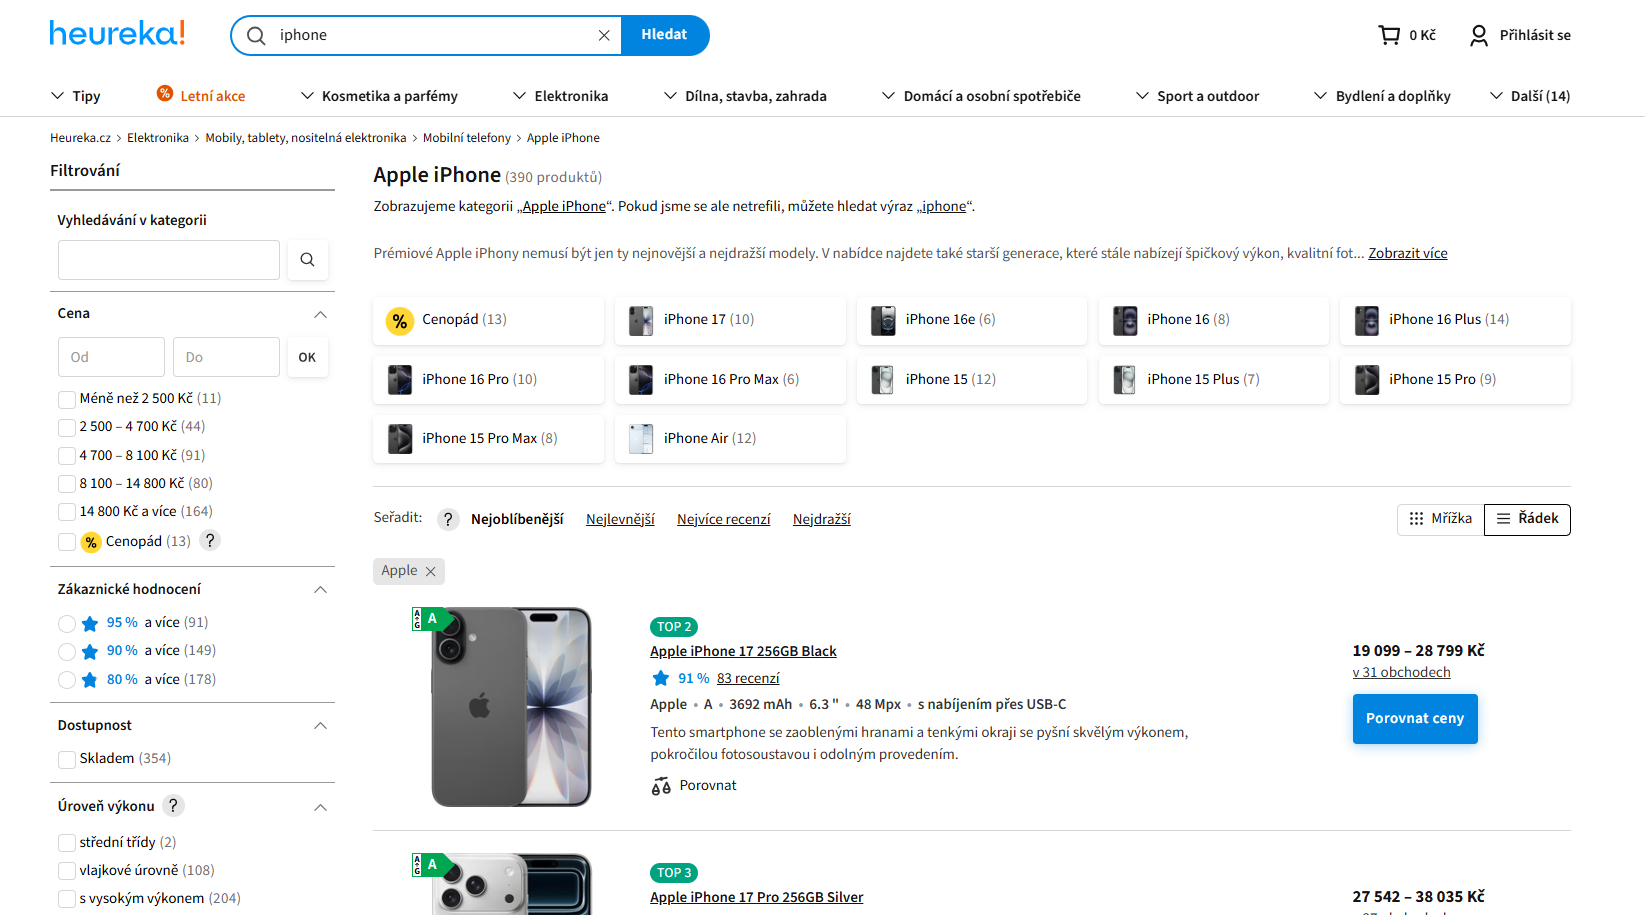The image size is (1645, 915).
Task: Click the iPhone 16 Plus thumbnail icon
Action: (1366, 320)
